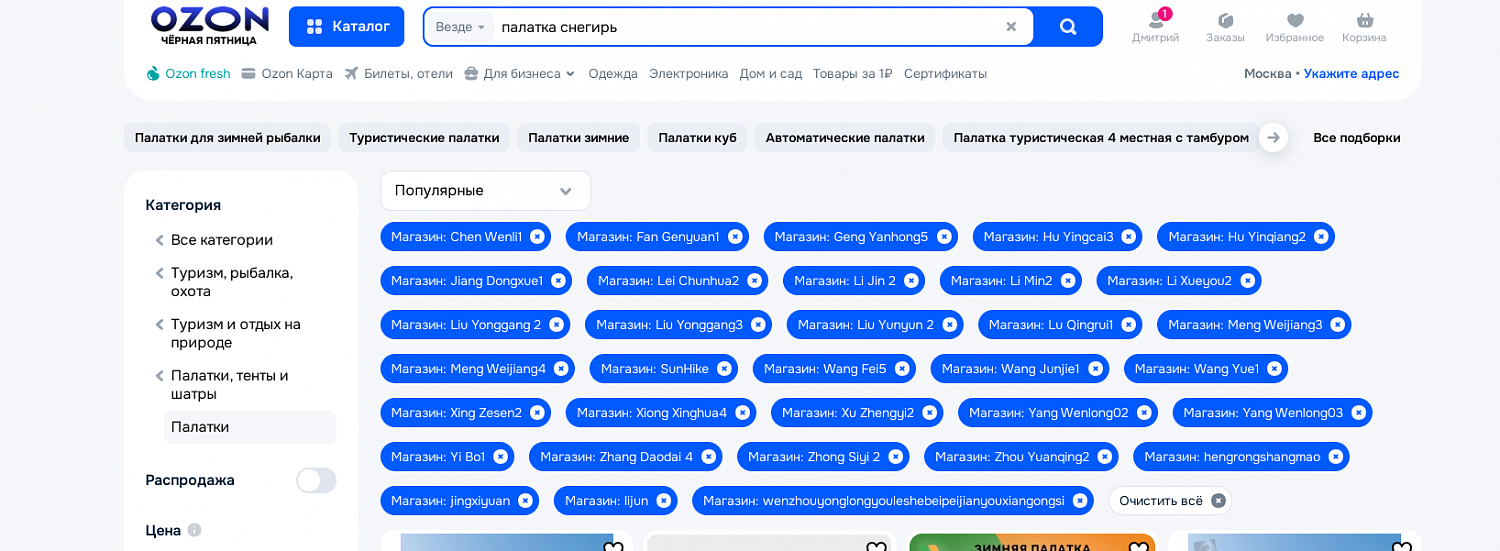Remove the Магазин: Wang Fei5 filter
Viewport: 1500px width, 551px height.
pyautogui.click(x=902, y=369)
